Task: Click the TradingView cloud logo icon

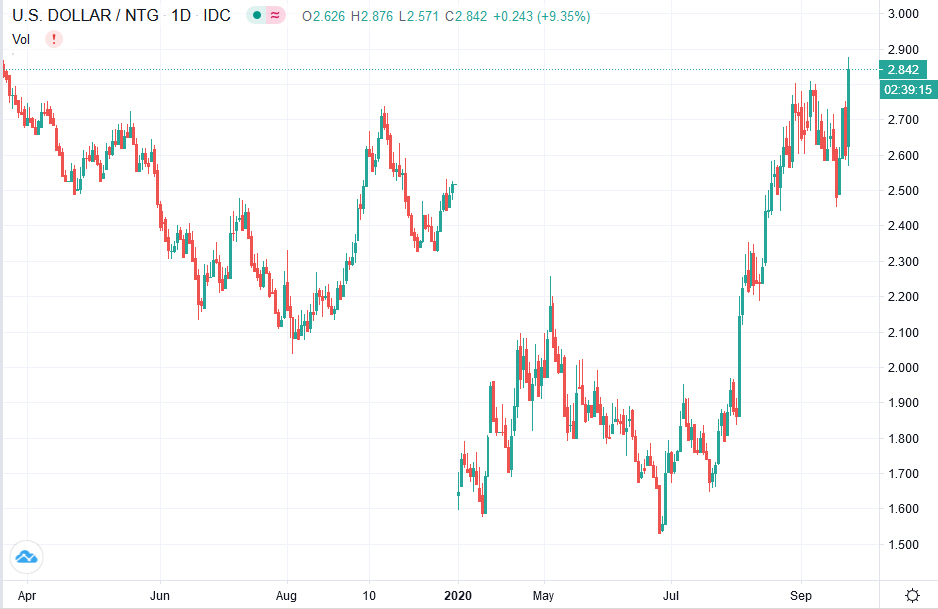Action: [x=25, y=558]
